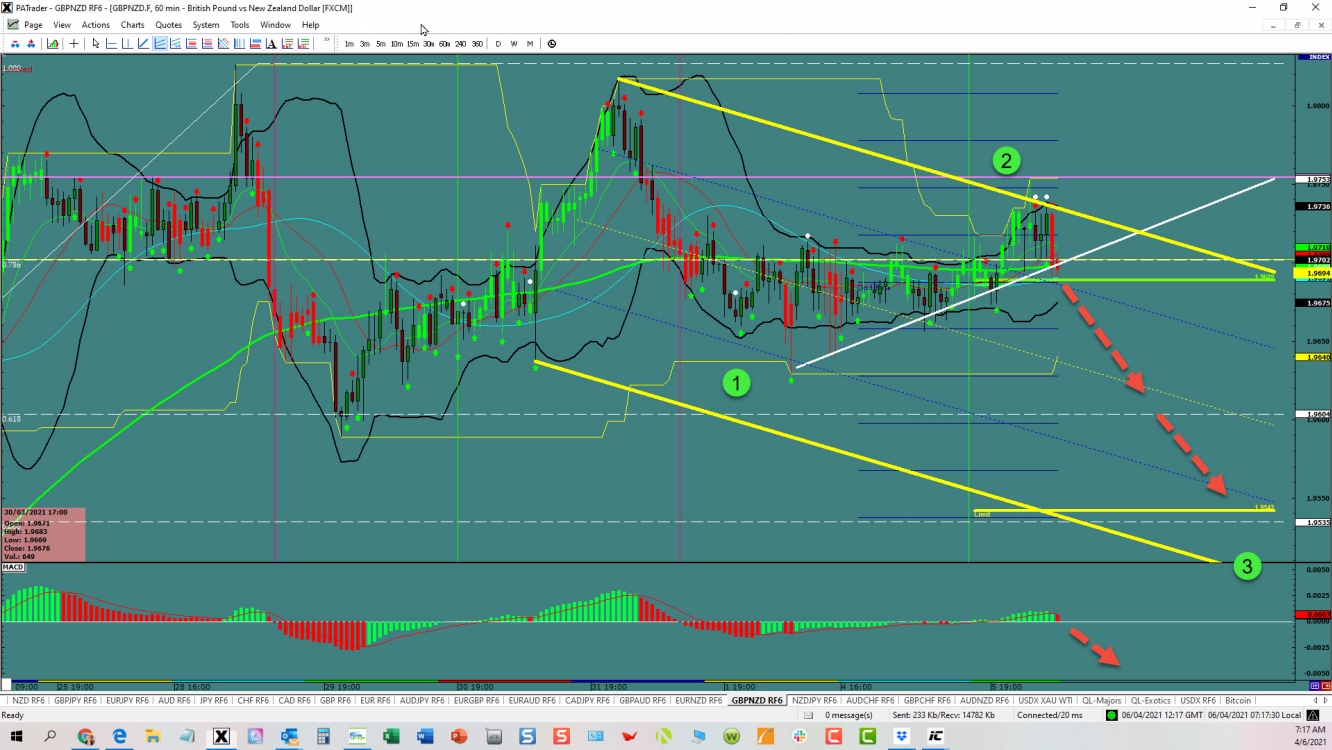Switch chart to 15m timeframe
Image resolution: width=1332 pixels, height=750 pixels.
(413, 44)
